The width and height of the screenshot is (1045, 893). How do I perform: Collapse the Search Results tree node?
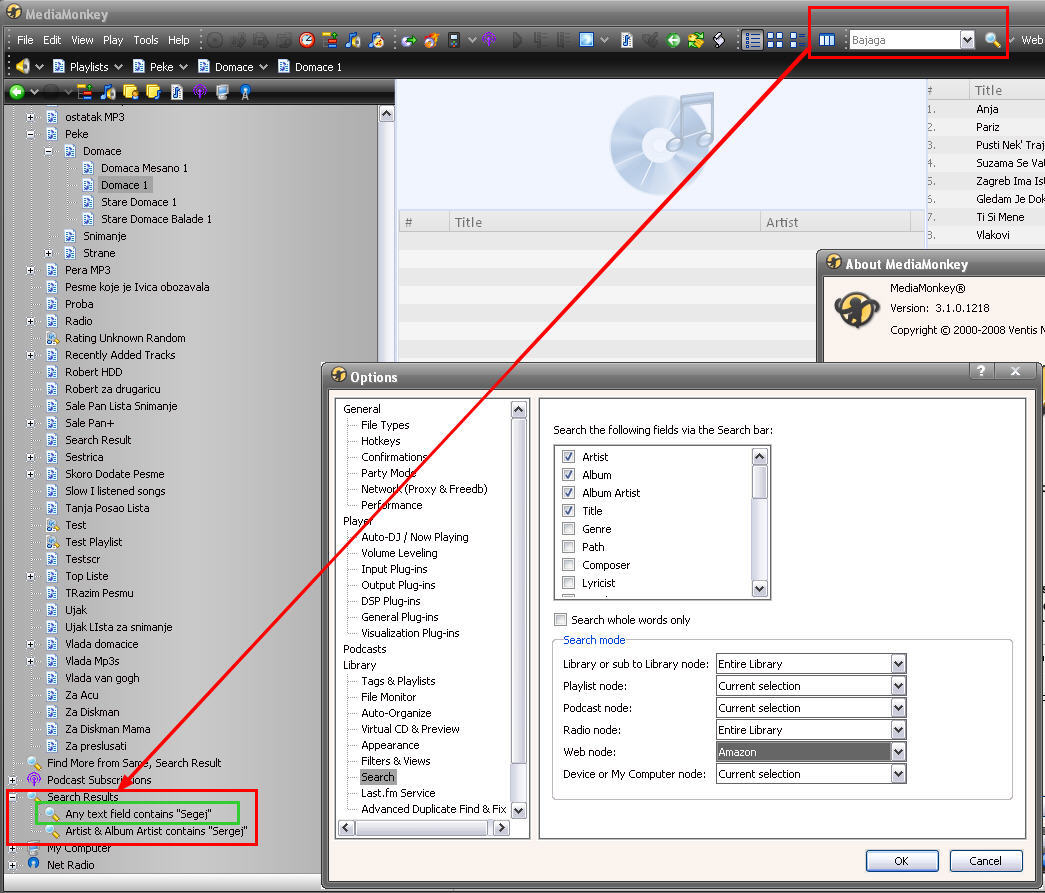(x=13, y=797)
